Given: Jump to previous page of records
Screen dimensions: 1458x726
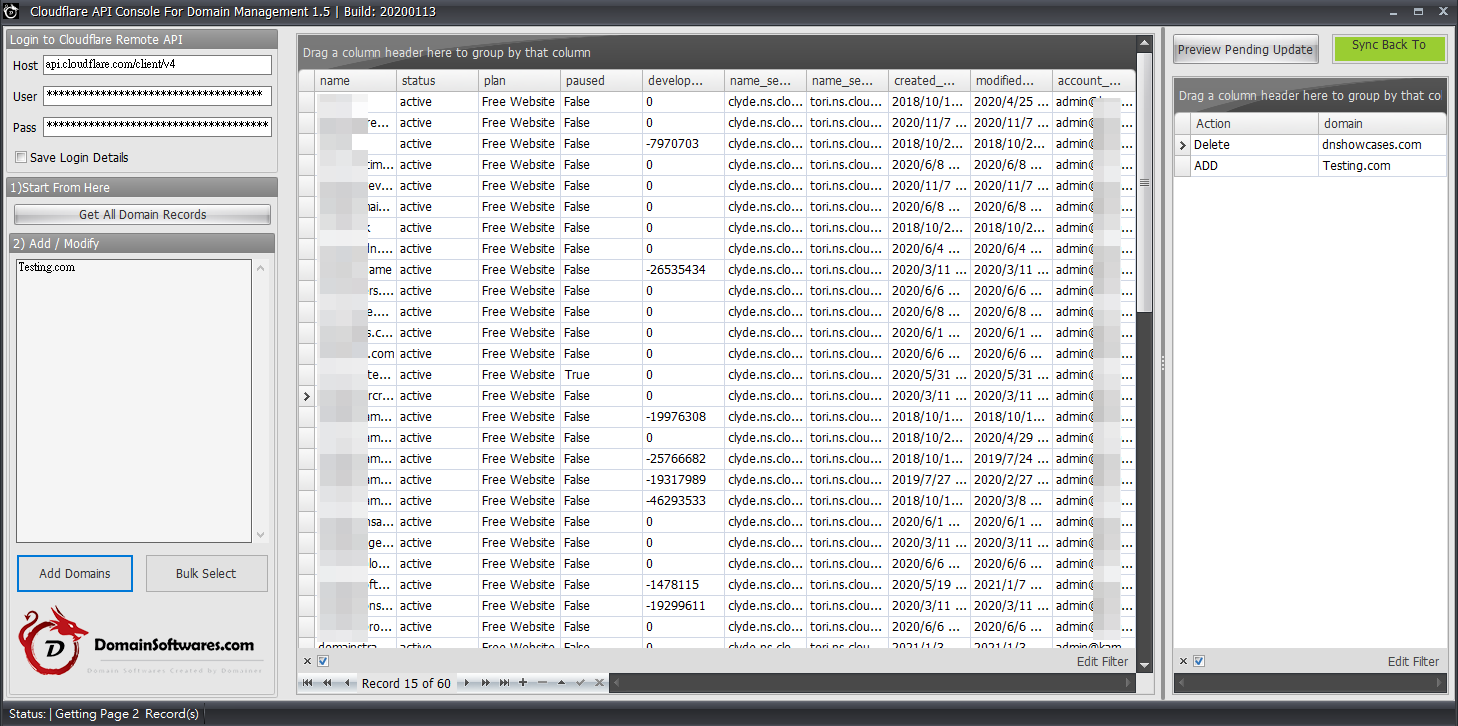Looking at the screenshot, I should pos(327,683).
